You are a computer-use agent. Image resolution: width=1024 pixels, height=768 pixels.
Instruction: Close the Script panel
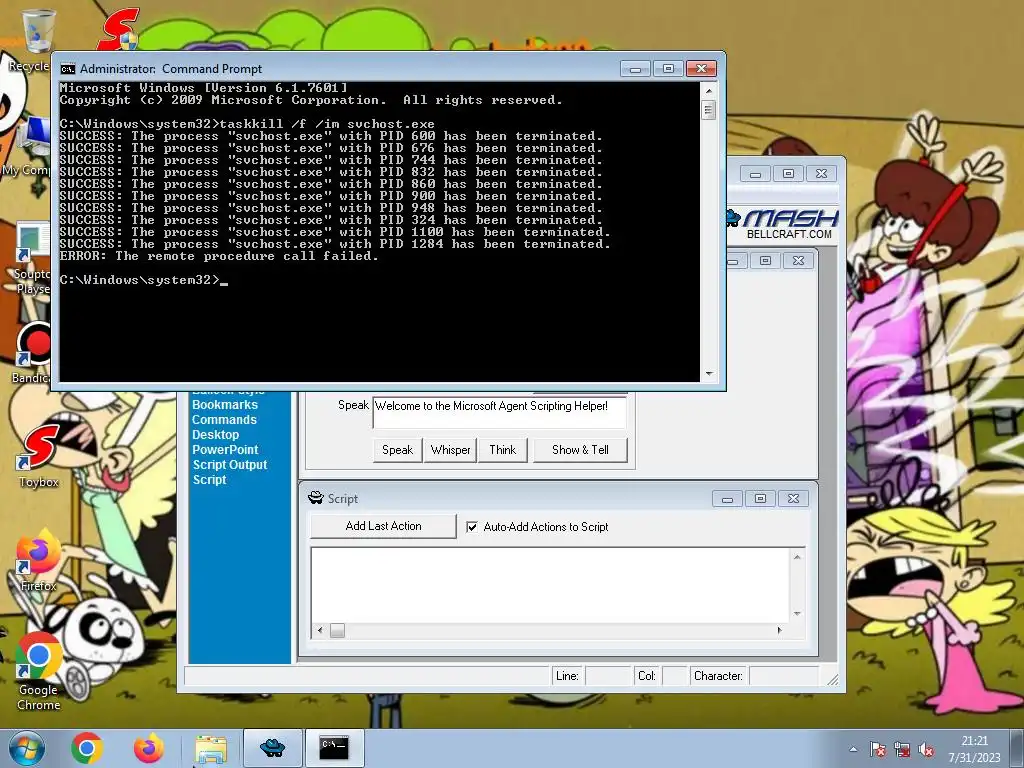[793, 499]
